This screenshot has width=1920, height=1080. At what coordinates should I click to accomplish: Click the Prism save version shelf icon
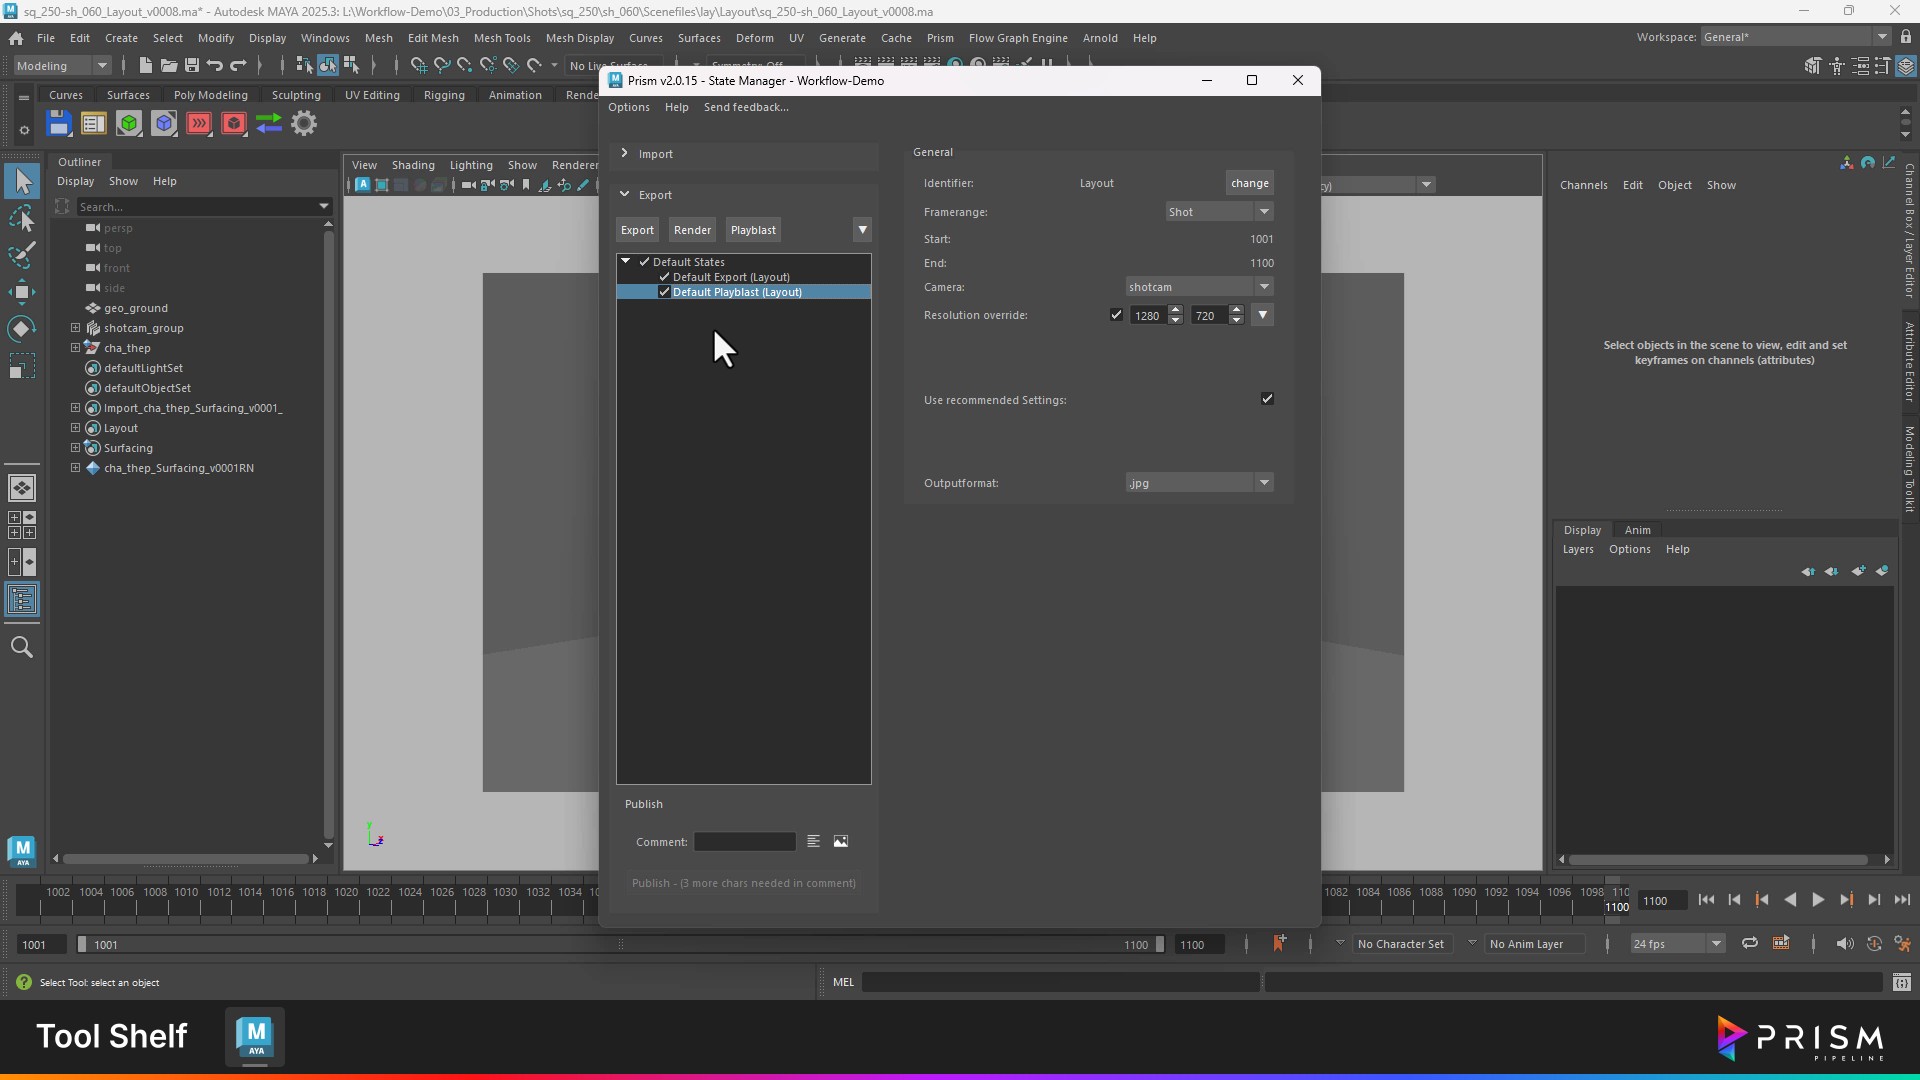click(59, 124)
